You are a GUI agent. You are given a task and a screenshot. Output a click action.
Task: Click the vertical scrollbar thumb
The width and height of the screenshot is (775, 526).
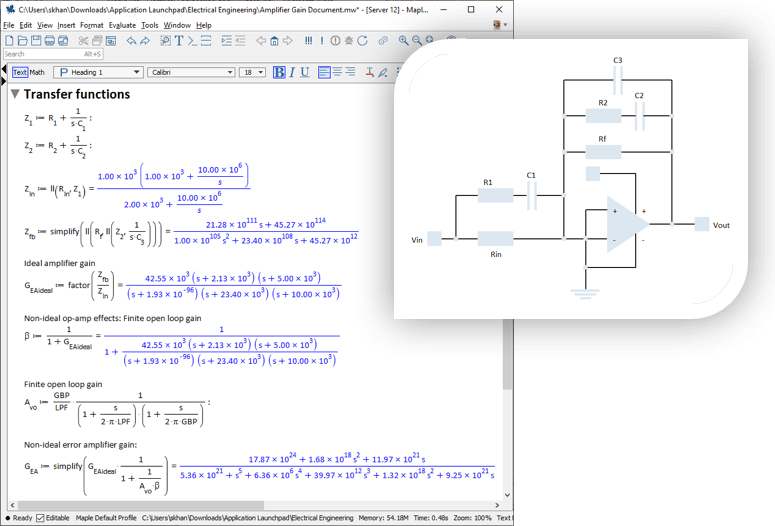[x=507, y=354]
